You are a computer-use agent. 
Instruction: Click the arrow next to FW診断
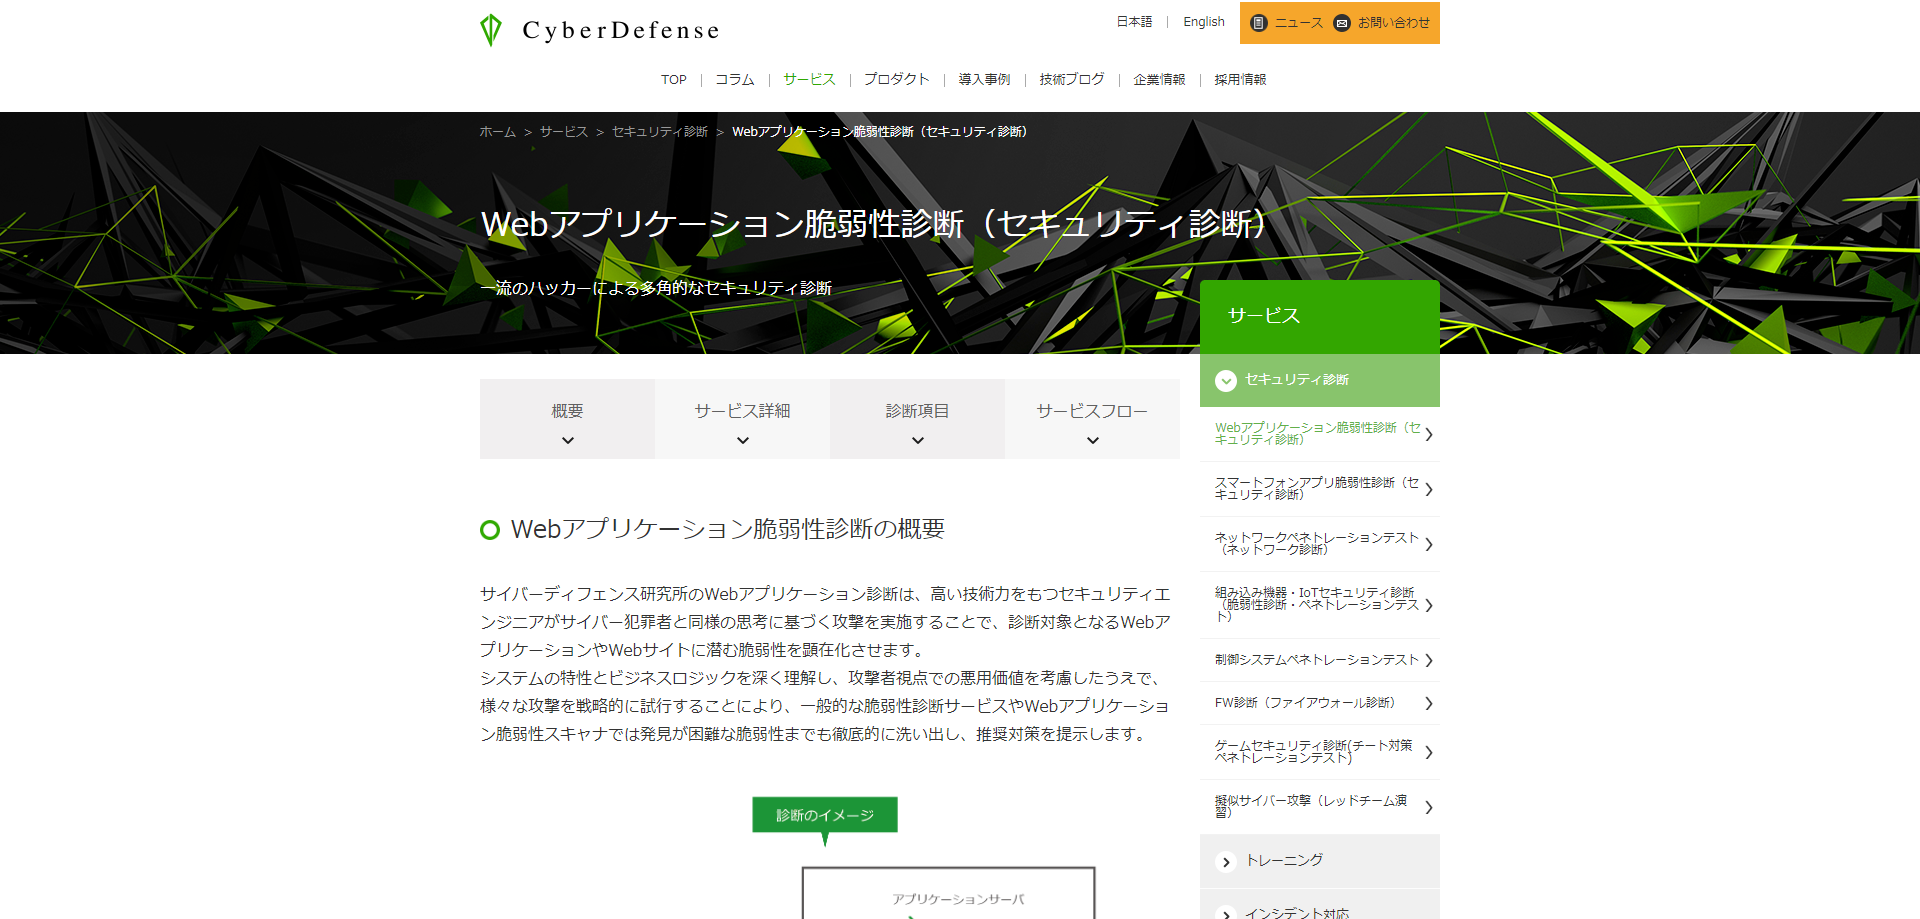tap(1429, 703)
